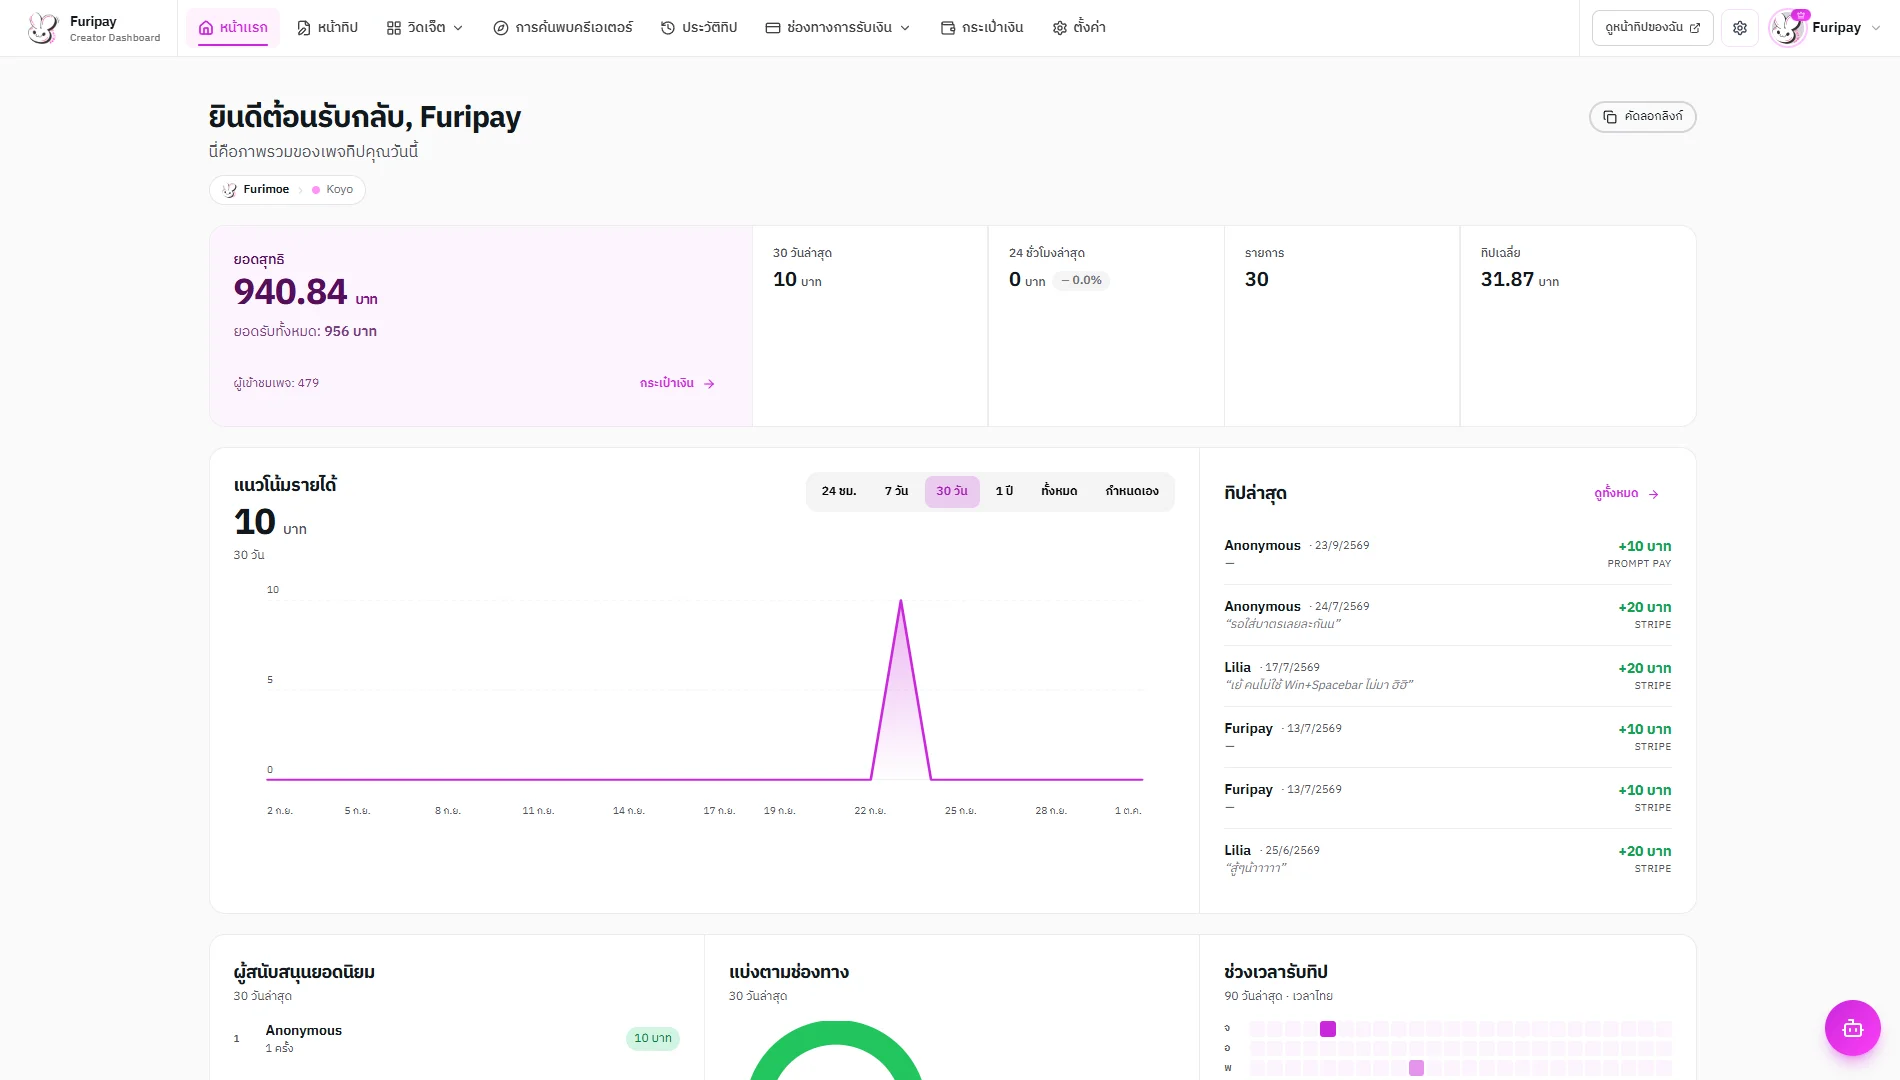Click the Furipay rabbit logo icon
The image size is (1900, 1080).
pyautogui.click(x=43, y=28)
